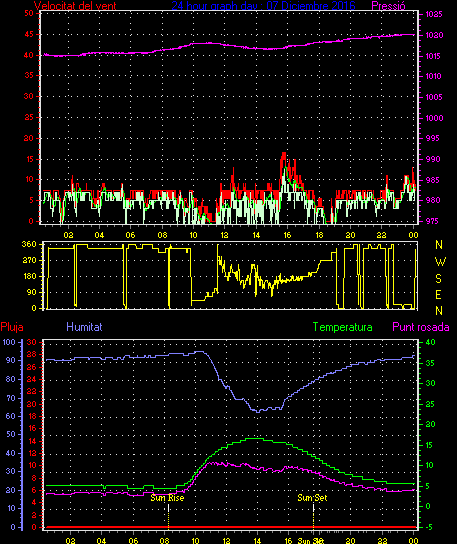Image resolution: width=457 pixels, height=544 pixels.
Task: Click the 'Velocitat del vent' legend label
Action: tap(75, 5)
